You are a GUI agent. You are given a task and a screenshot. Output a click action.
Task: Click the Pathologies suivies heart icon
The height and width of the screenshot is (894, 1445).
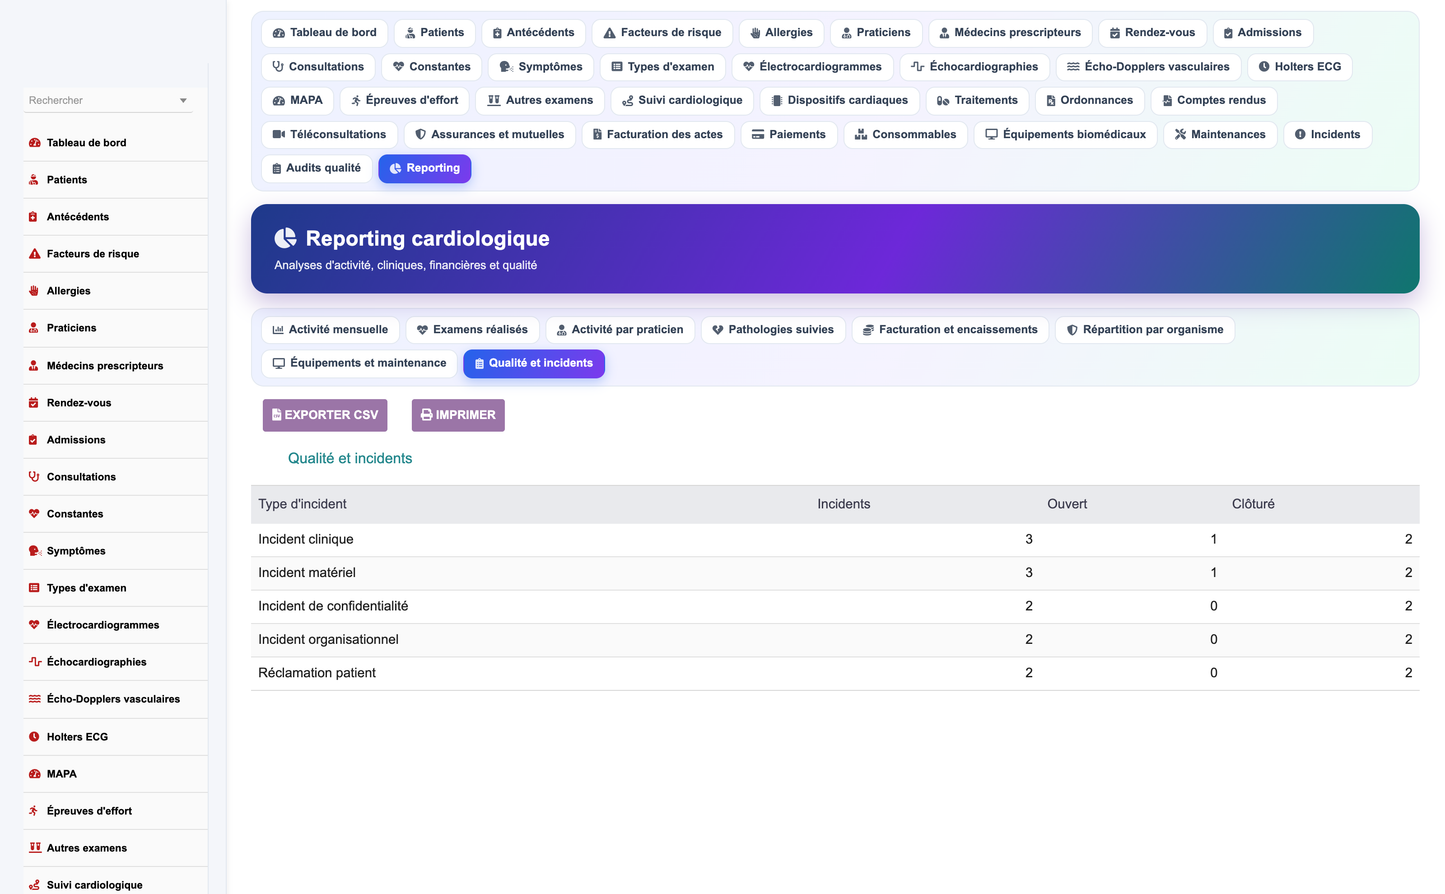(717, 330)
